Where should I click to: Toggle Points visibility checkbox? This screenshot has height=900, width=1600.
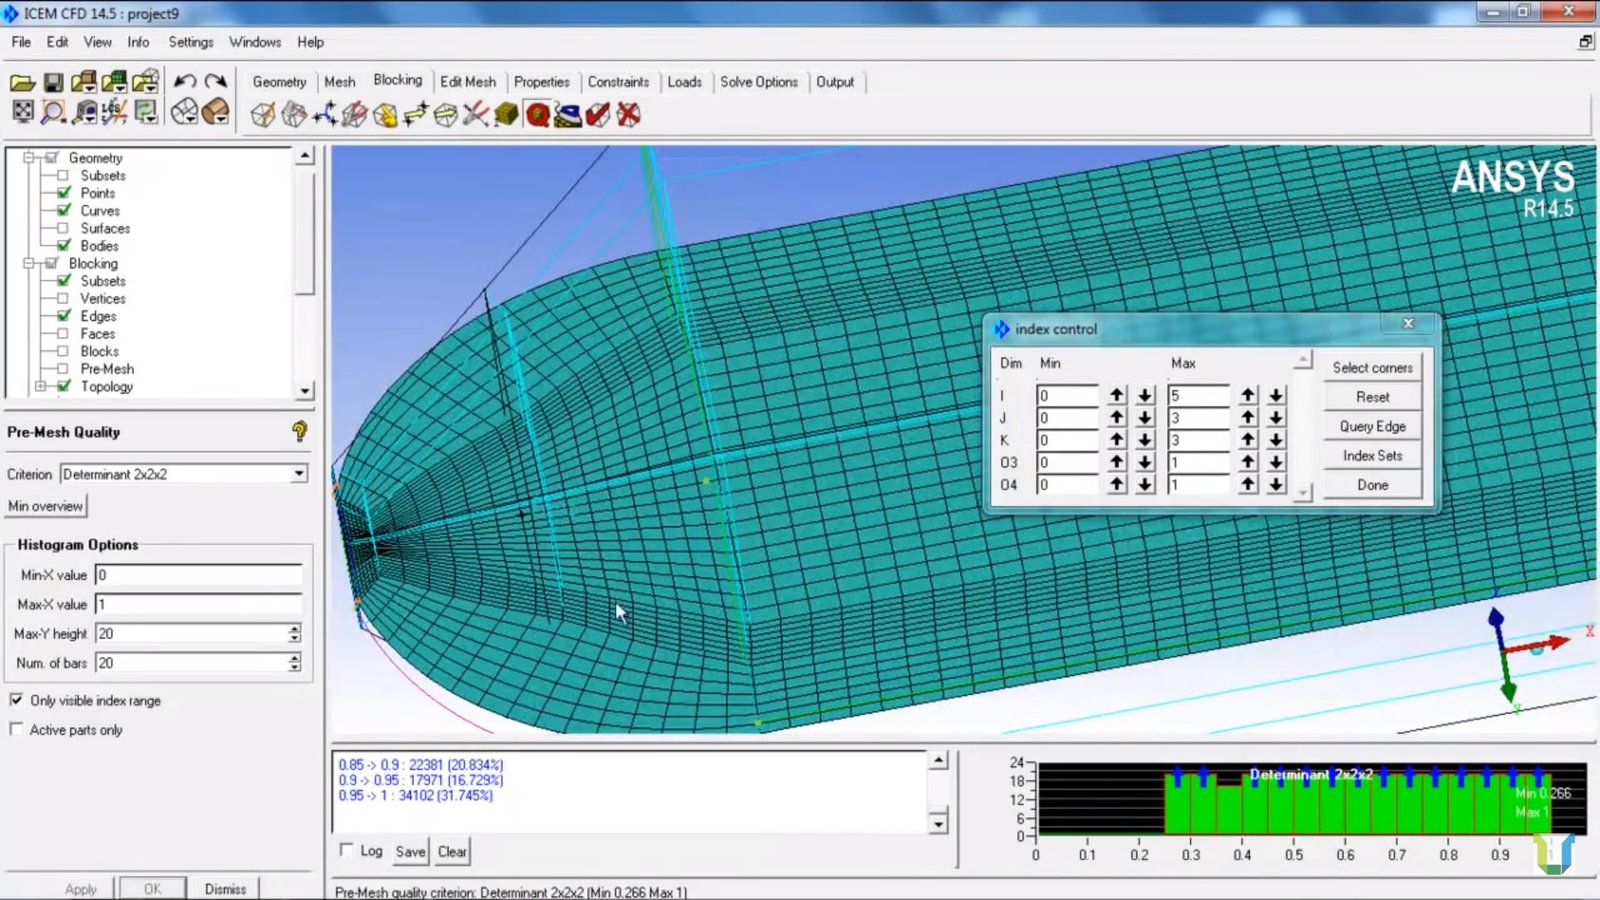(x=63, y=193)
